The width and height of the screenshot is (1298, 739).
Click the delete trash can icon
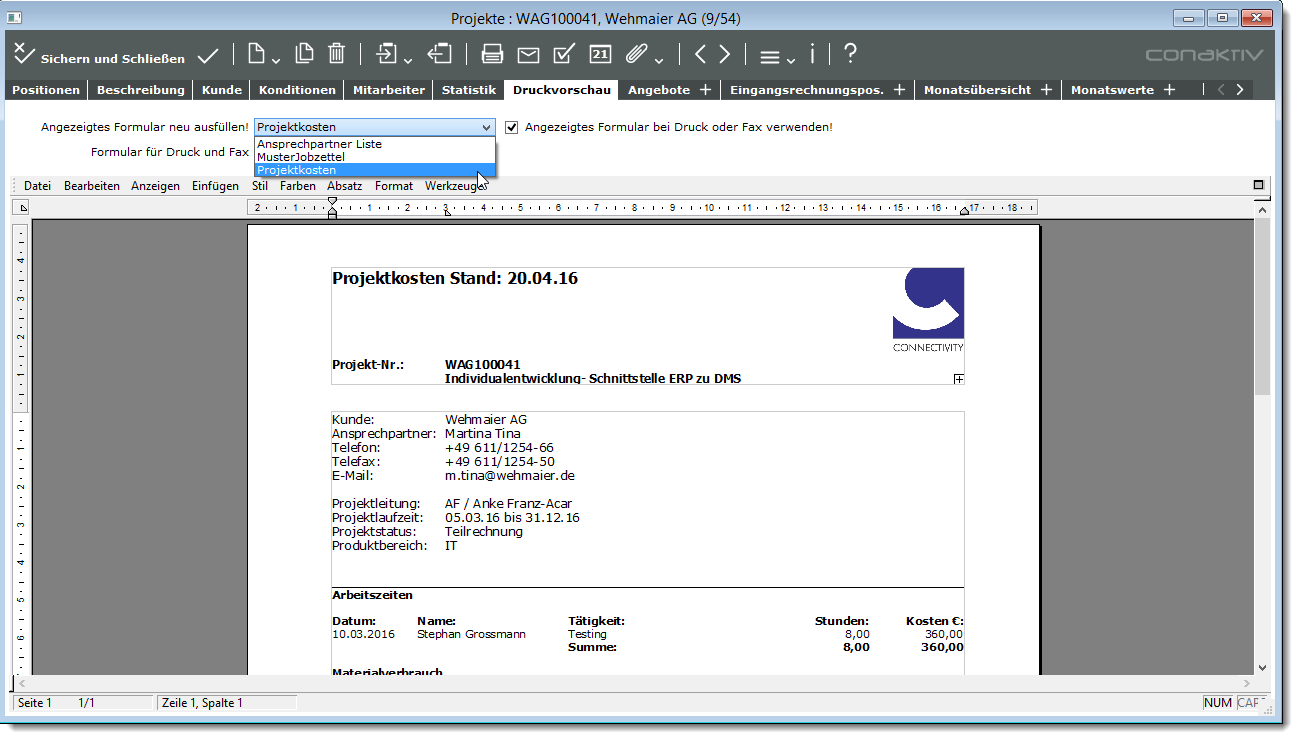tap(337, 54)
